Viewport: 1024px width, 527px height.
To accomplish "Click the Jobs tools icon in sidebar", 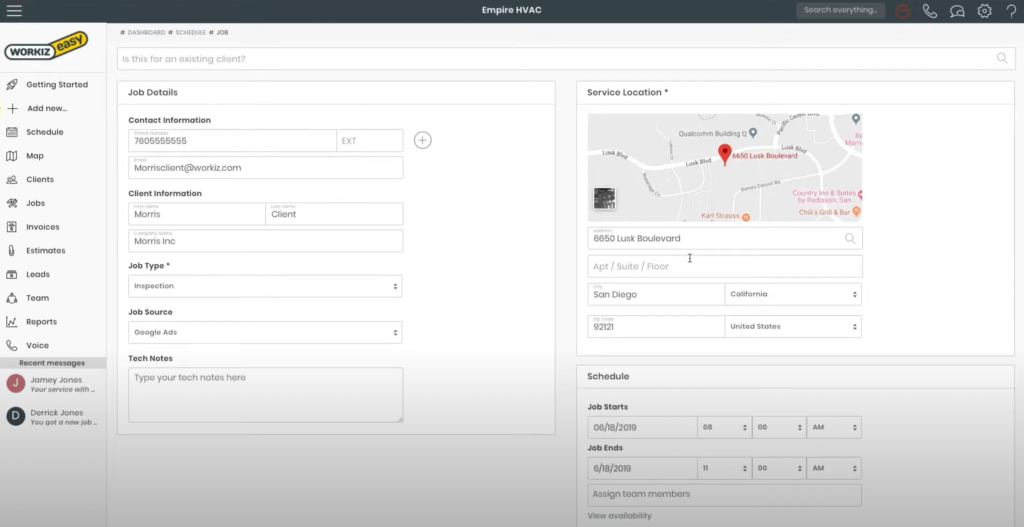I will [12, 203].
